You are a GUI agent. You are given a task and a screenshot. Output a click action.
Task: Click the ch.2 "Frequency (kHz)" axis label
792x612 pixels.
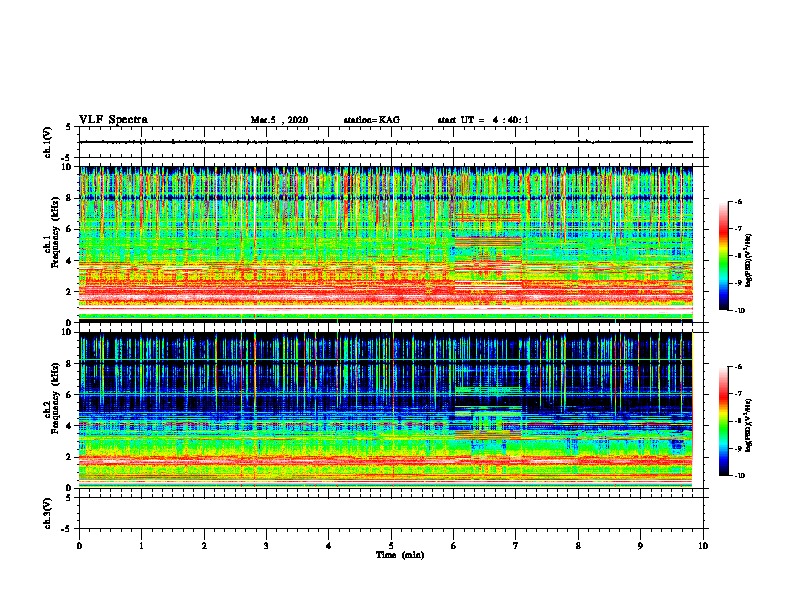(55, 398)
